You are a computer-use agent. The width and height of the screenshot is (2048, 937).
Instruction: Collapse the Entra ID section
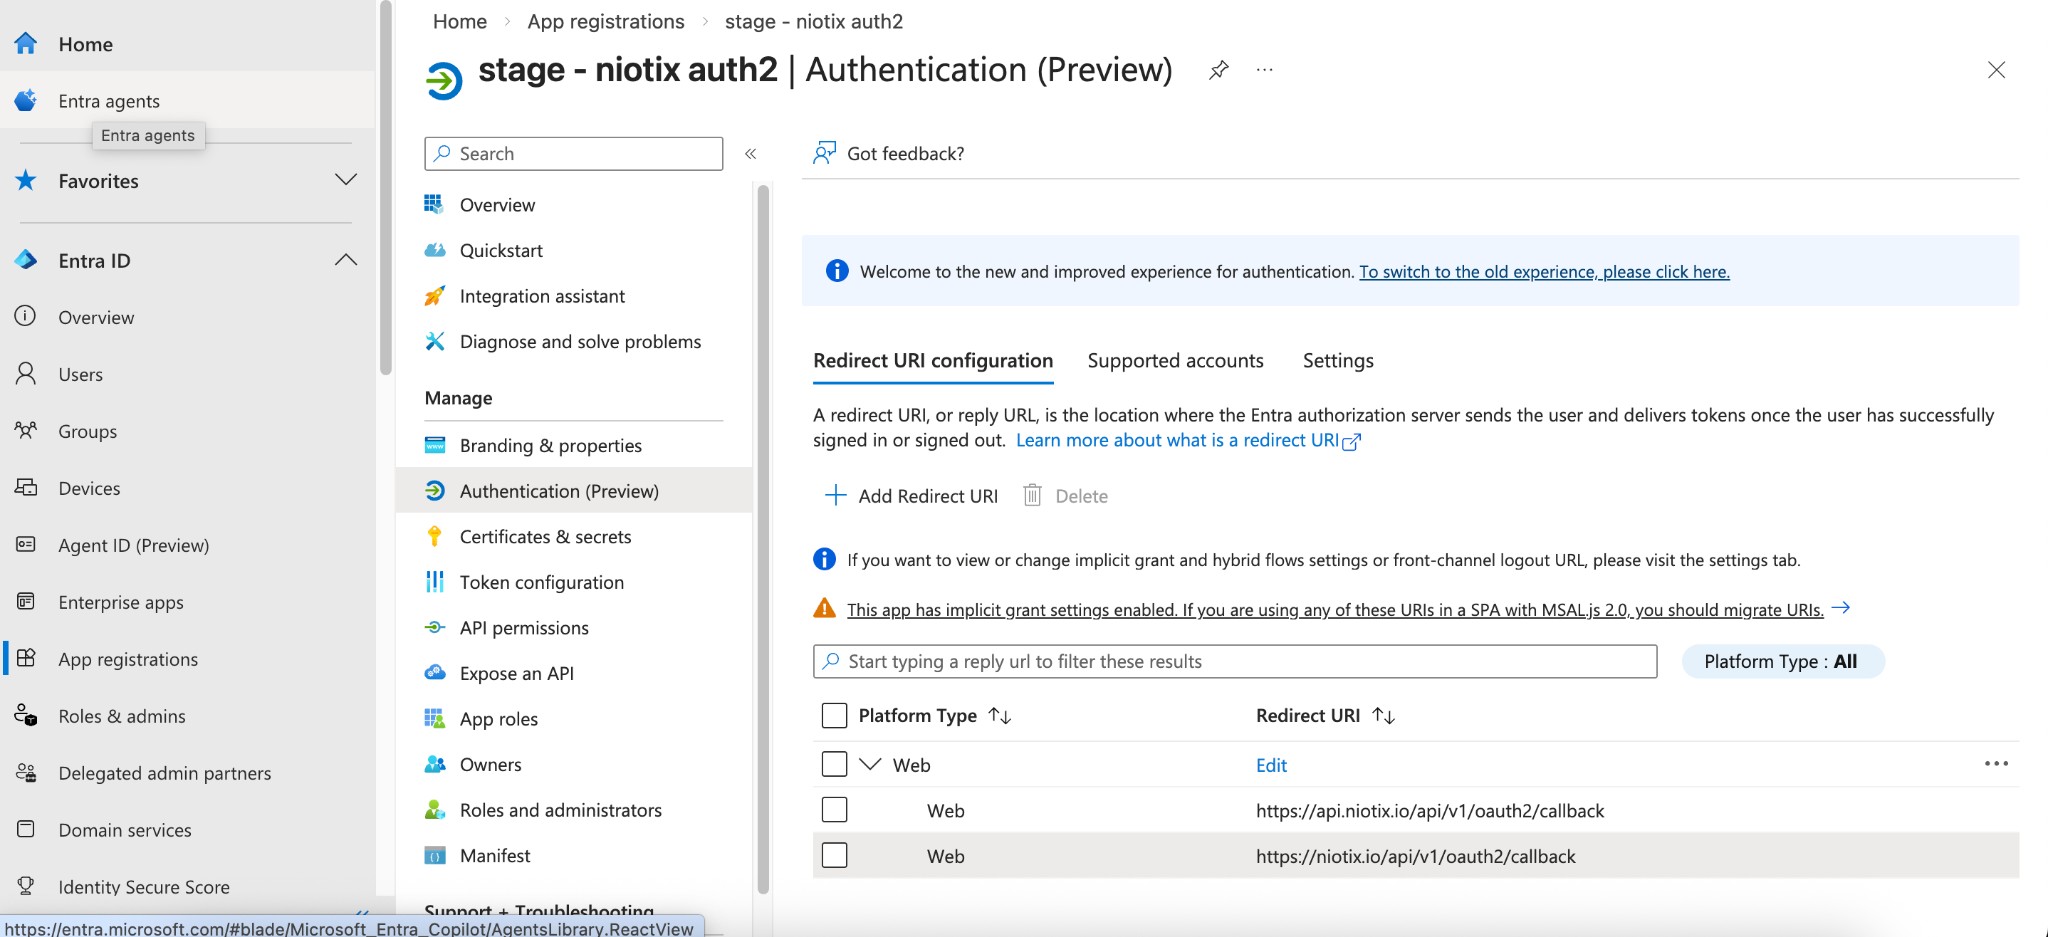(345, 259)
